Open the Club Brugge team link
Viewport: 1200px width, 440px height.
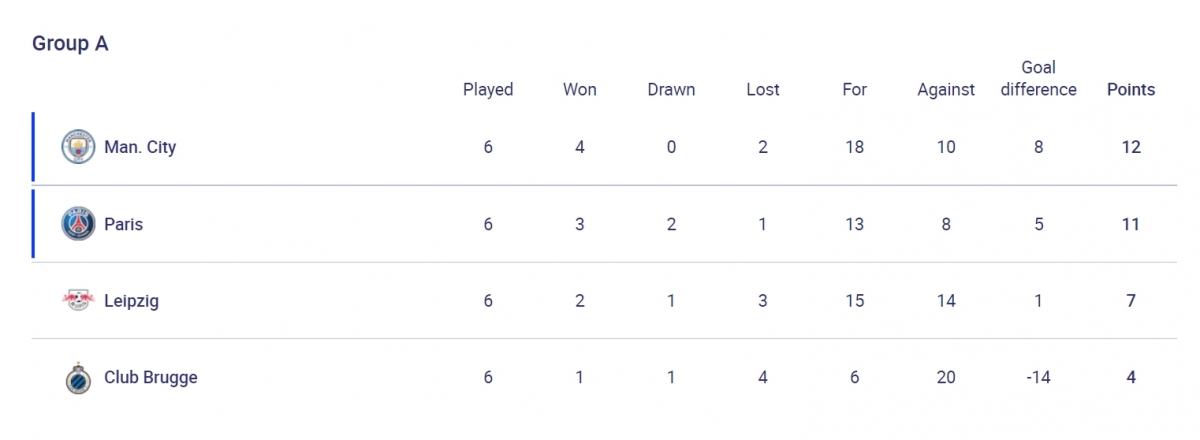point(150,378)
